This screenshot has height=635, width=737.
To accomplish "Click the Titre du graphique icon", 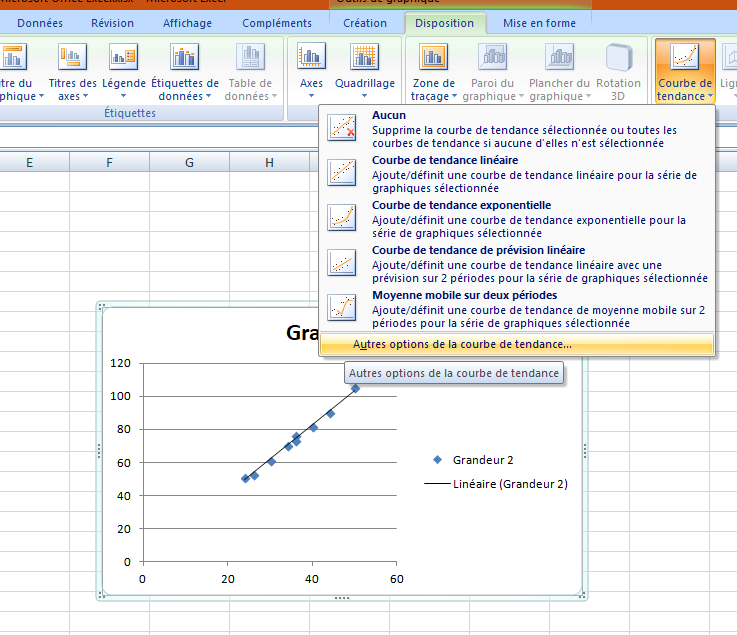I will pyautogui.click(x=13, y=57).
